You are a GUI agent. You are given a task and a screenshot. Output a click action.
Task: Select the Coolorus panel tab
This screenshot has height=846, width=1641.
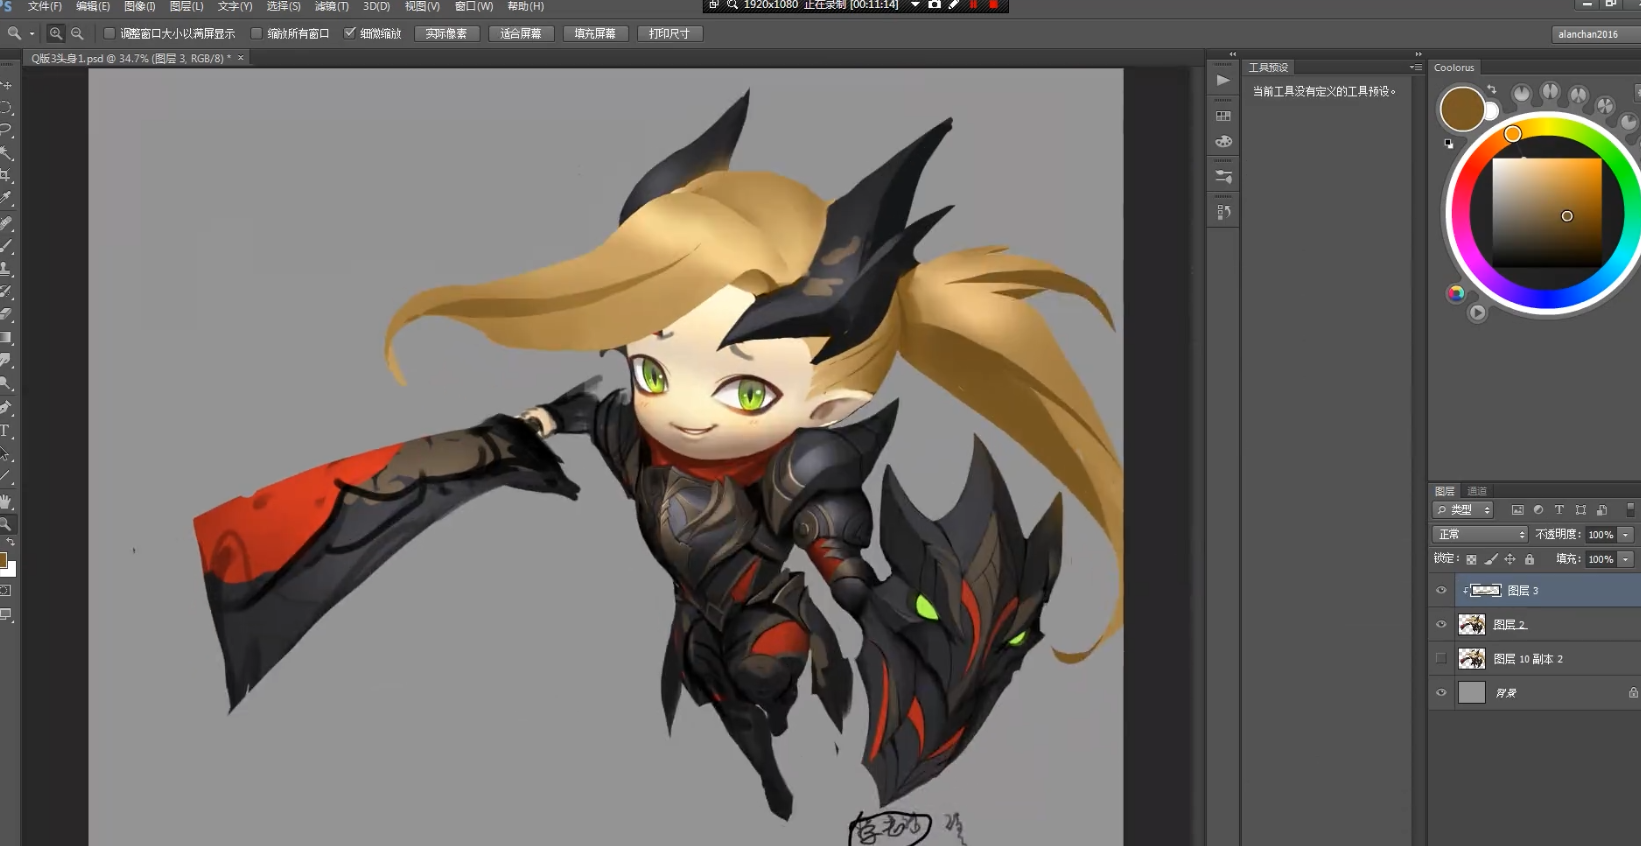click(1454, 67)
